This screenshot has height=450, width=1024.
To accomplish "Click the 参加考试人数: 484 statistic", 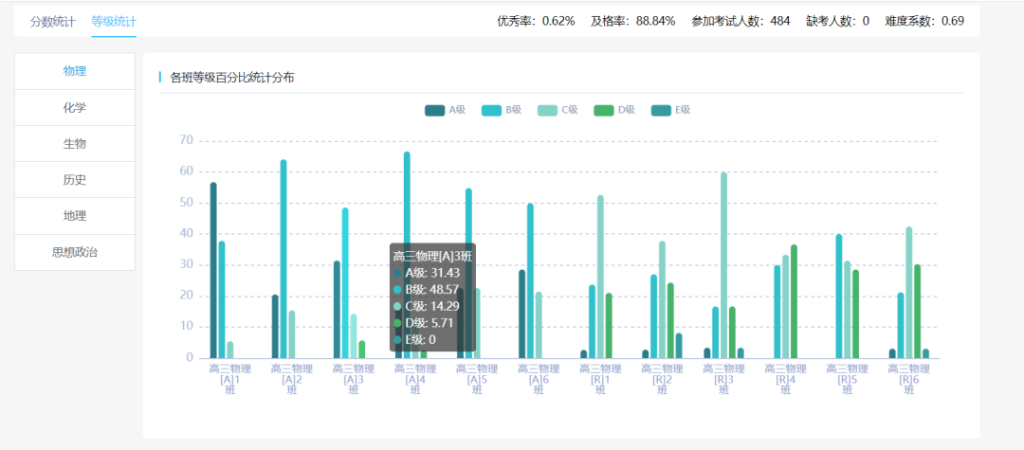I will click(x=741, y=22).
